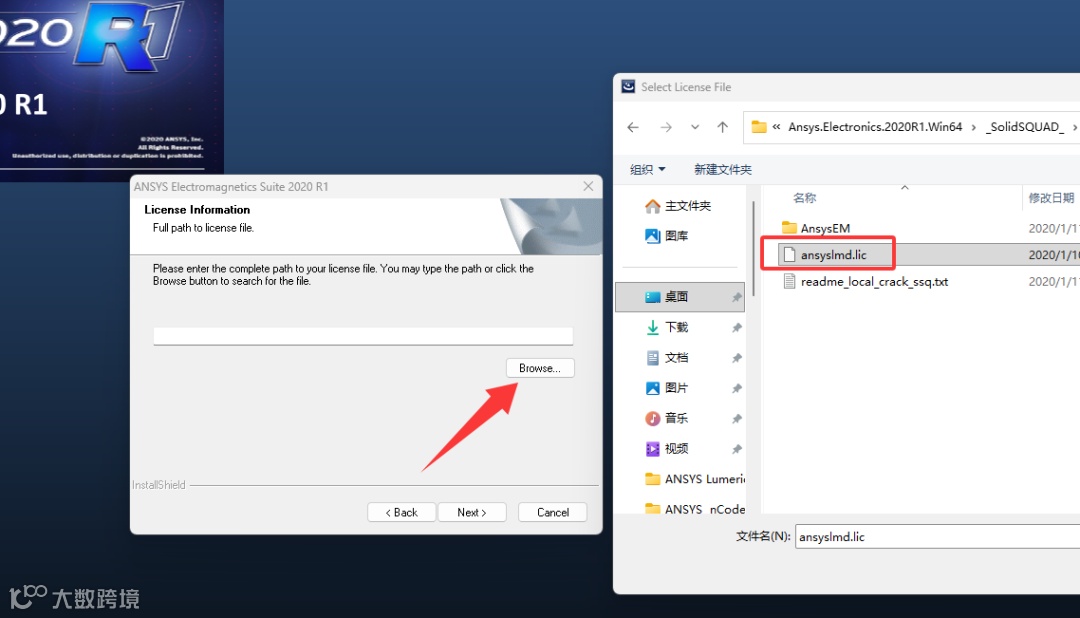
Task: Unpin 桌面 pin icon
Action: point(736,297)
